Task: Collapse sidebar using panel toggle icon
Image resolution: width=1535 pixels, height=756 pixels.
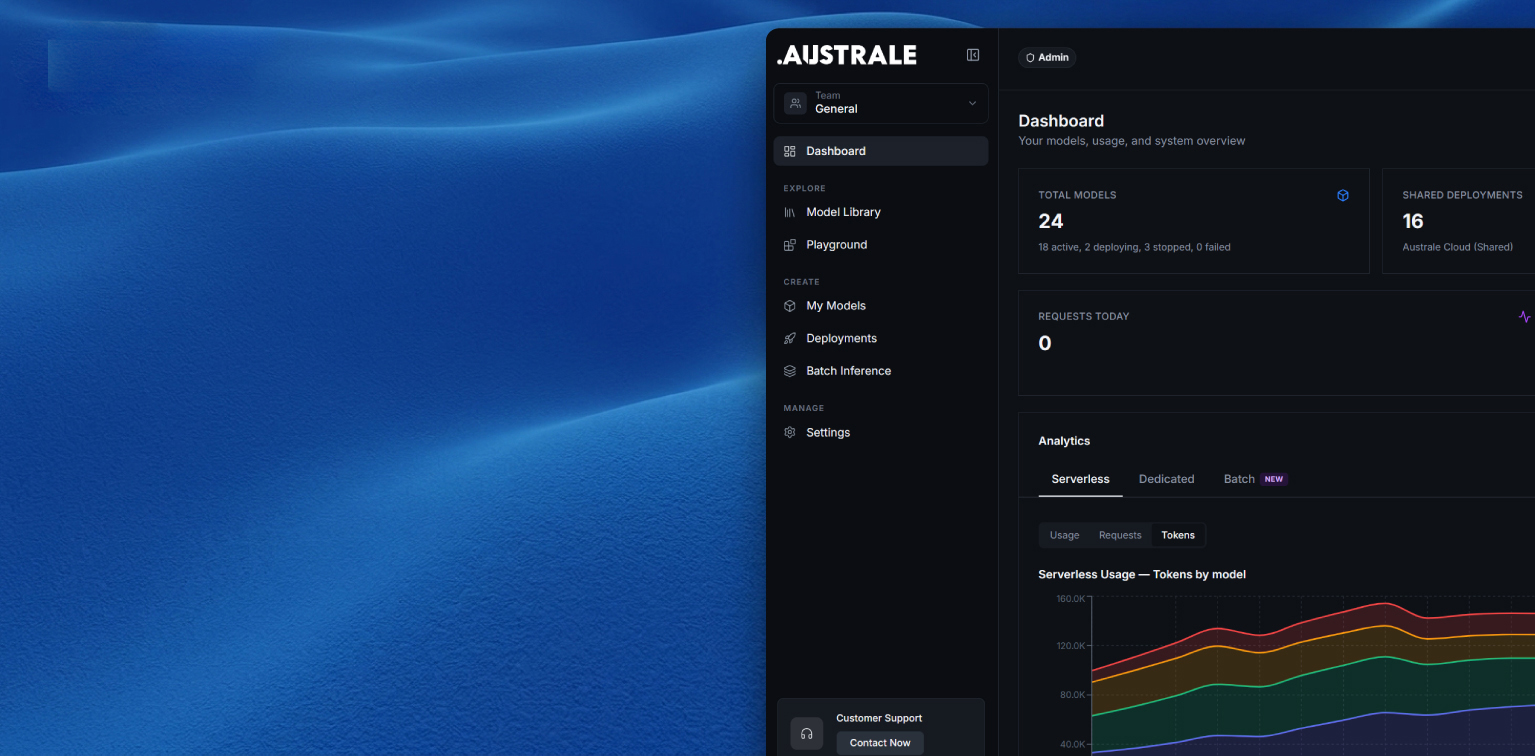Action: click(973, 55)
